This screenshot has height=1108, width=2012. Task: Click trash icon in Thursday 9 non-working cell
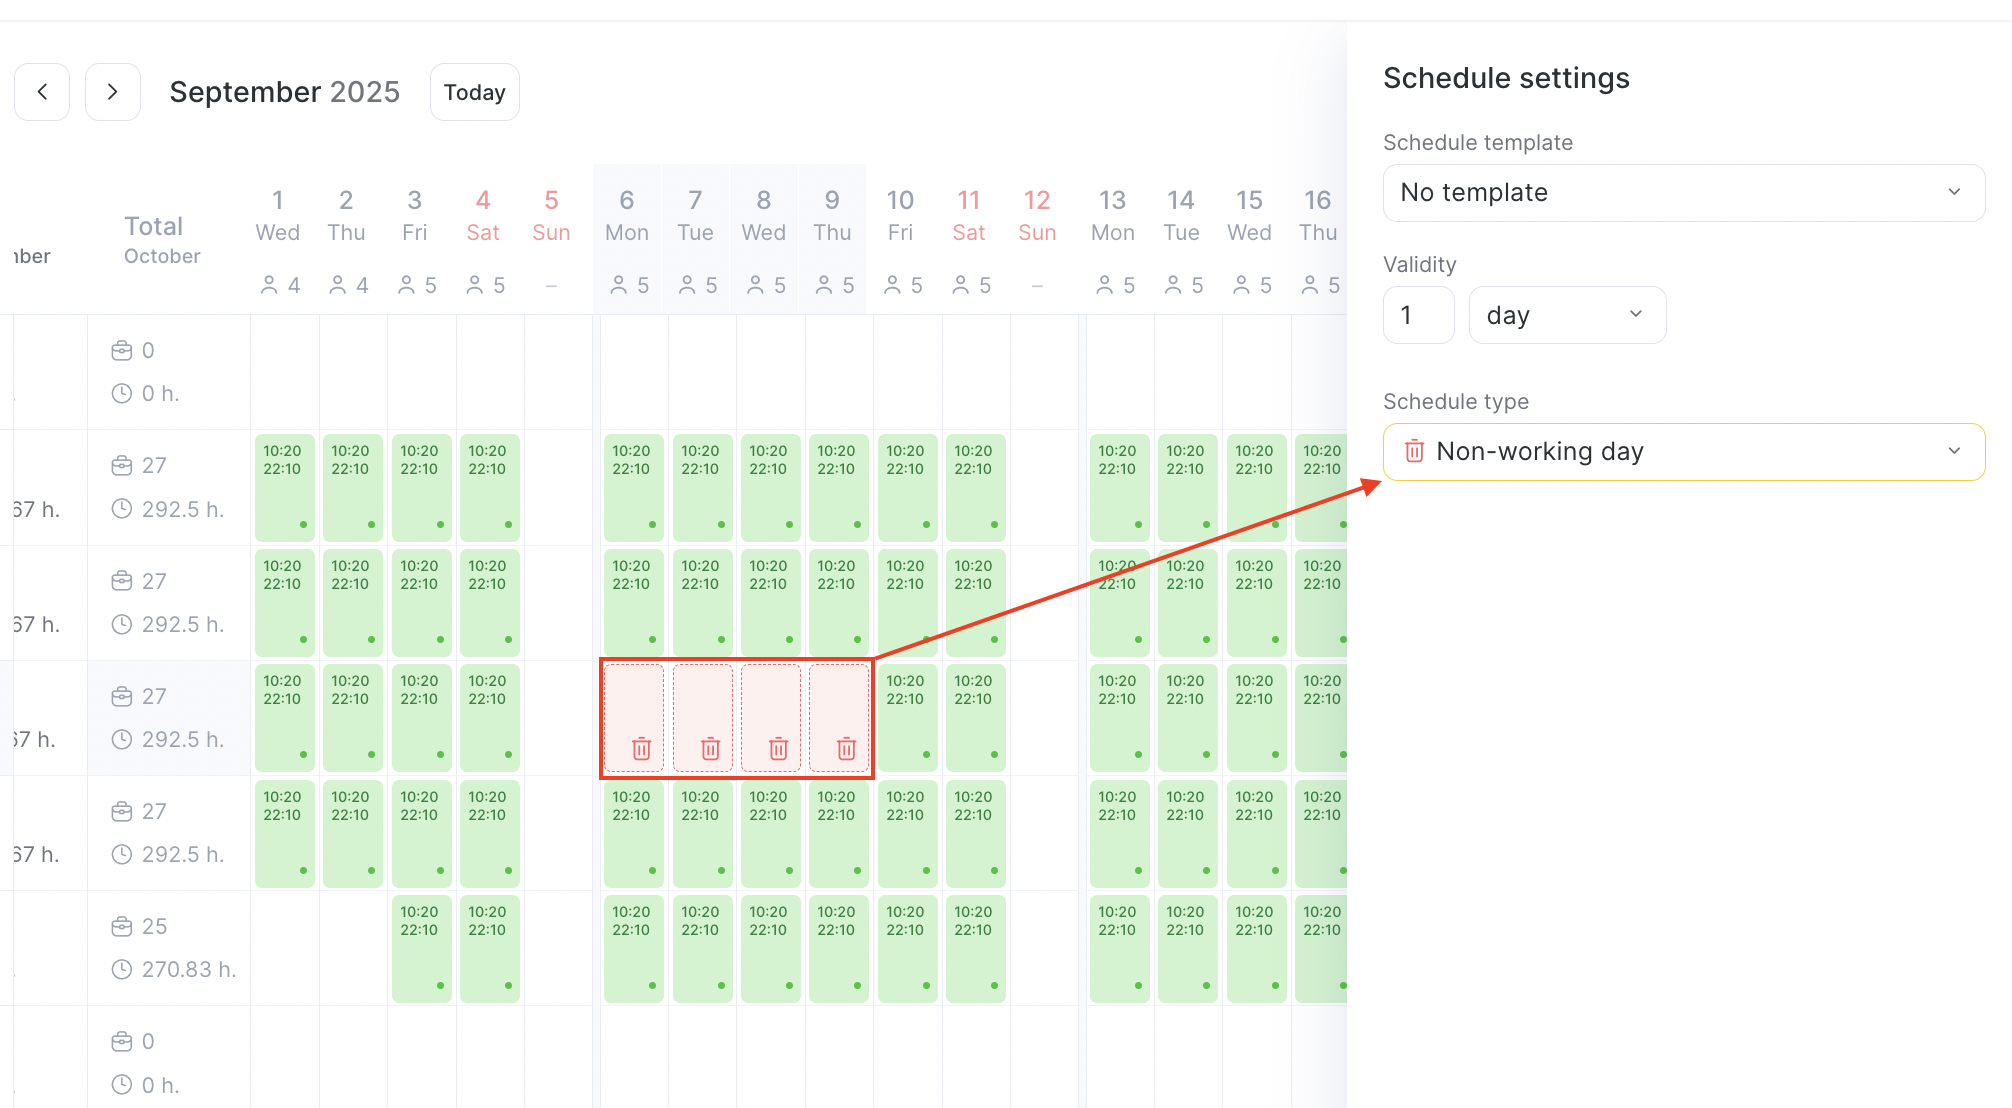tap(846, 748)
